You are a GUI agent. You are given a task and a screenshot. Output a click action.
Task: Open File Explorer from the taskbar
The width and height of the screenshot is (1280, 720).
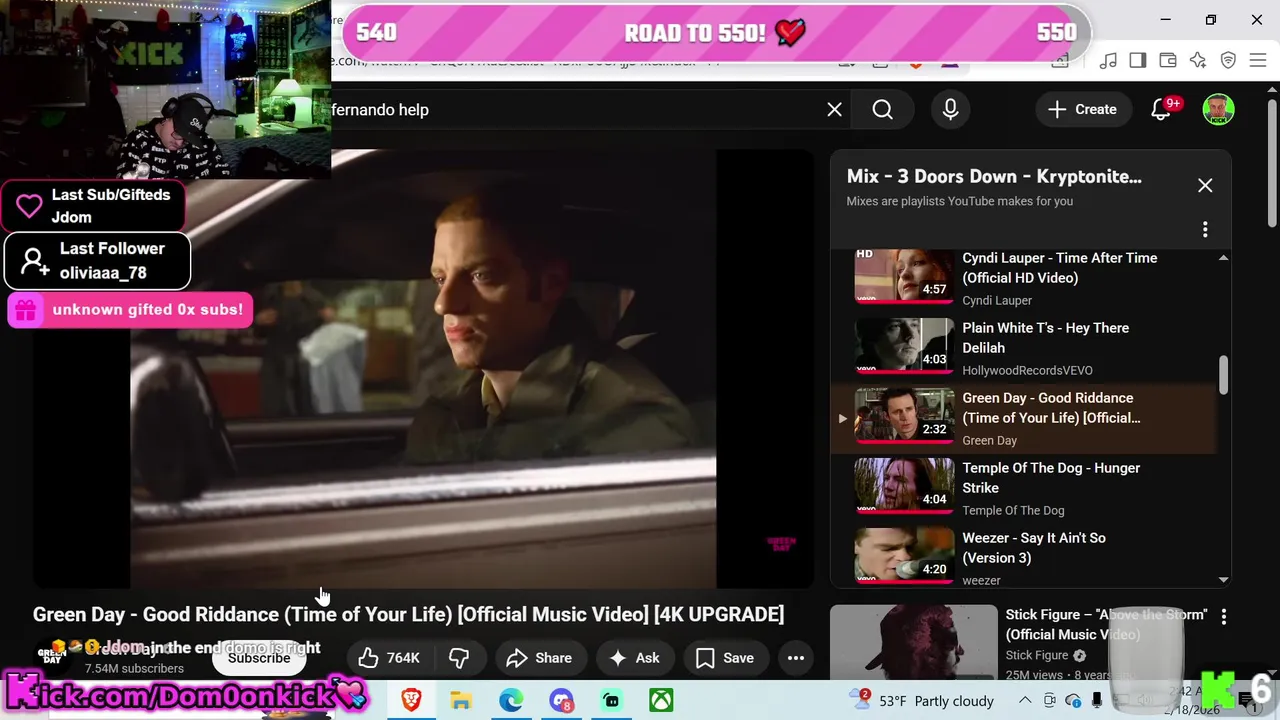click(461, 701)
